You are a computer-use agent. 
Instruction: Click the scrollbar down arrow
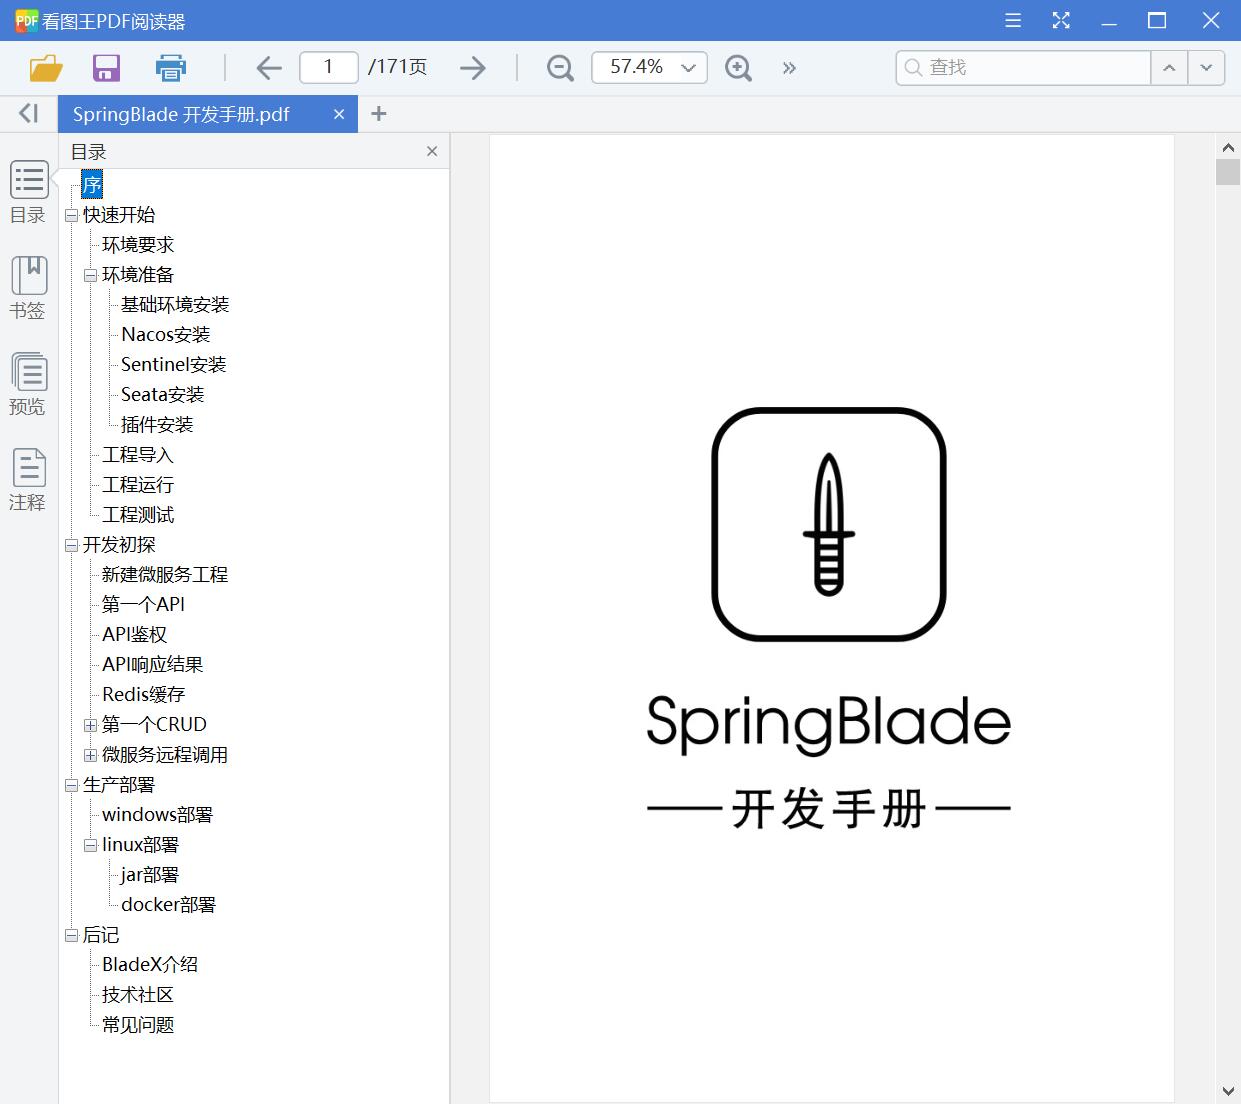coord(1228,1091)
